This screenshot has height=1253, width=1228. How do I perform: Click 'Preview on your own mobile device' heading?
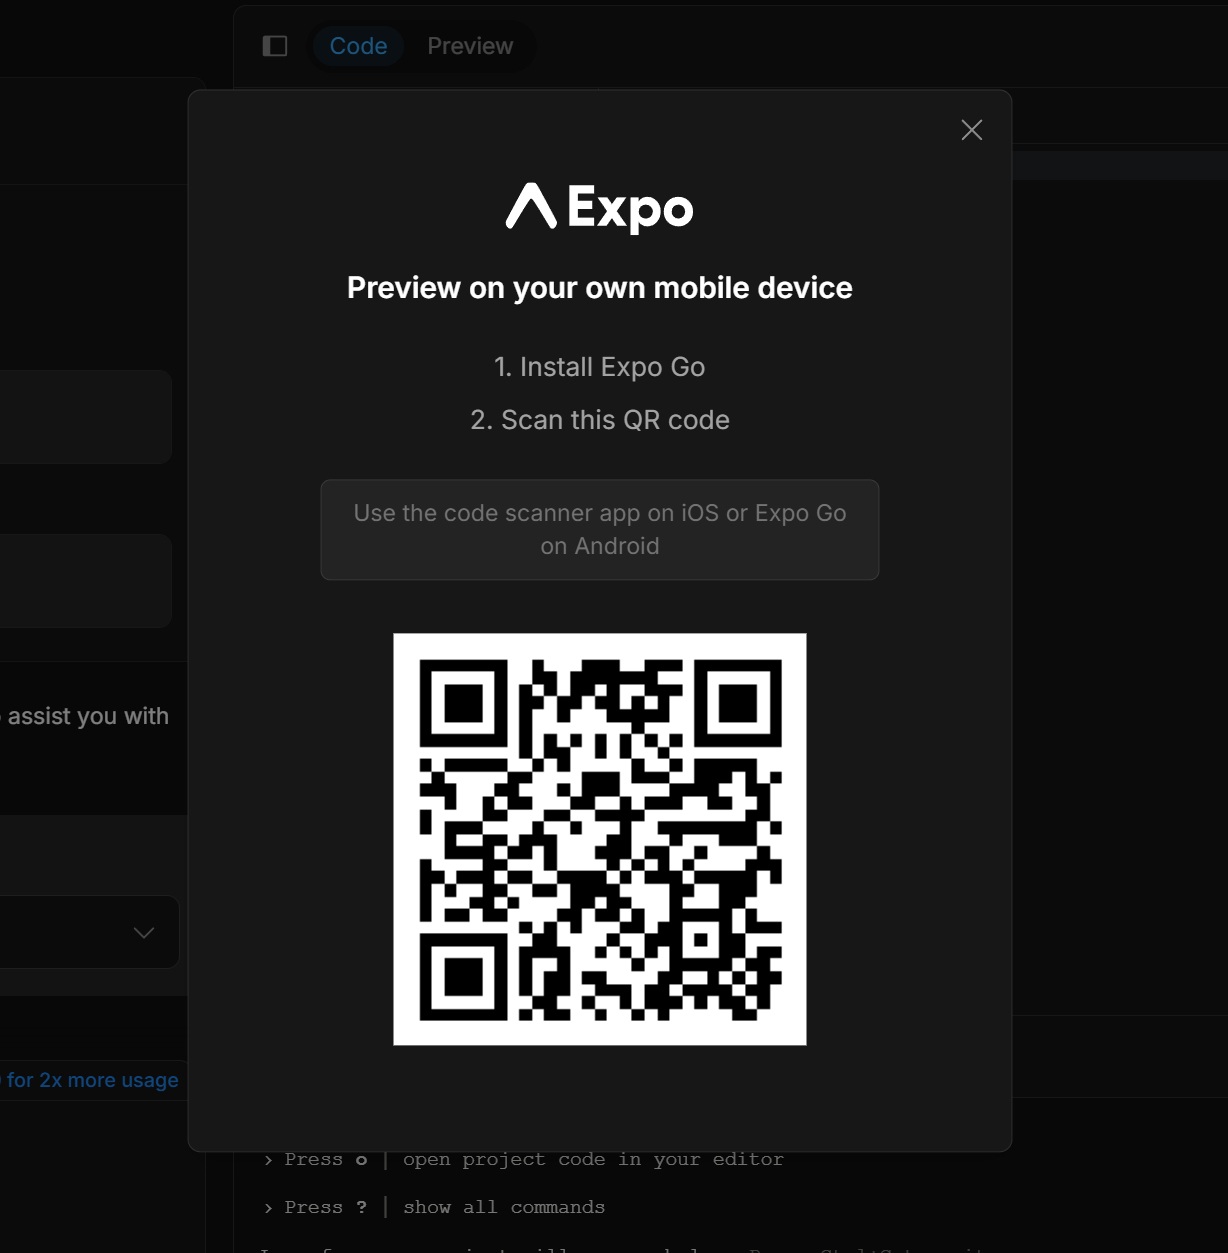pos(600,288)
